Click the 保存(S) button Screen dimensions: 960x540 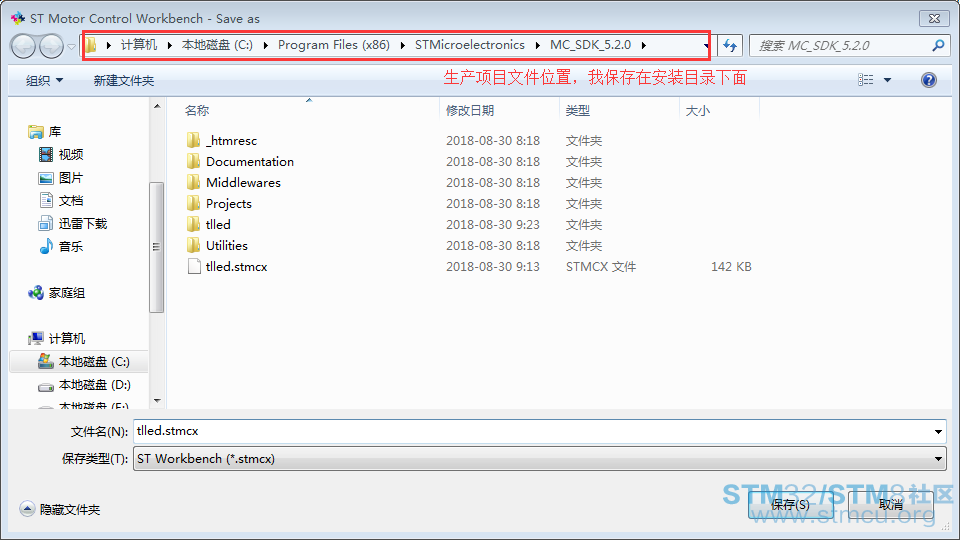pos(790,504)
